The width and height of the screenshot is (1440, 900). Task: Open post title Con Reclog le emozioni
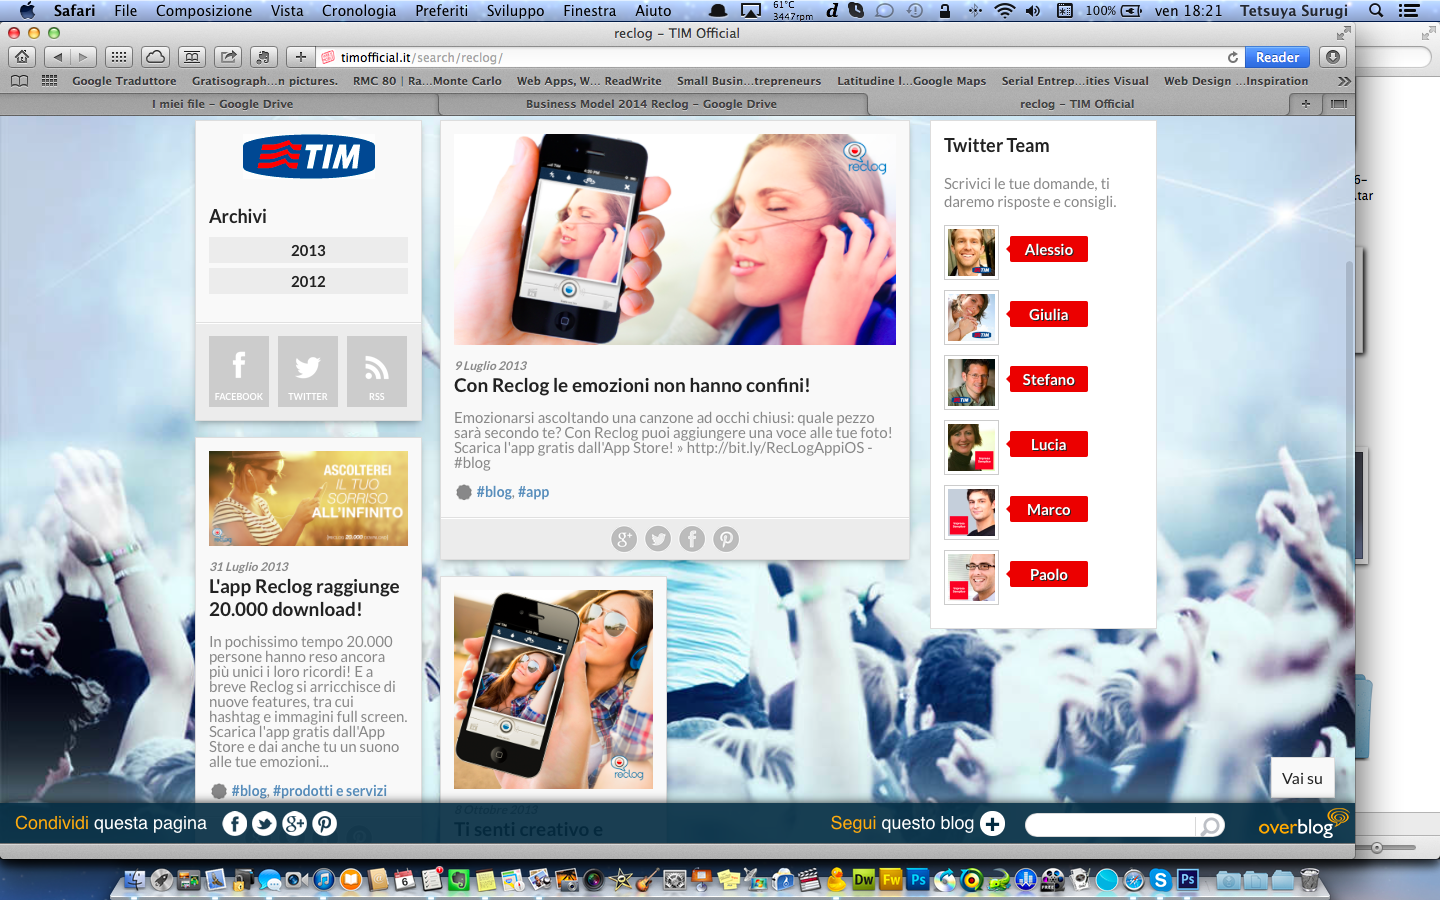coord(632,386)
